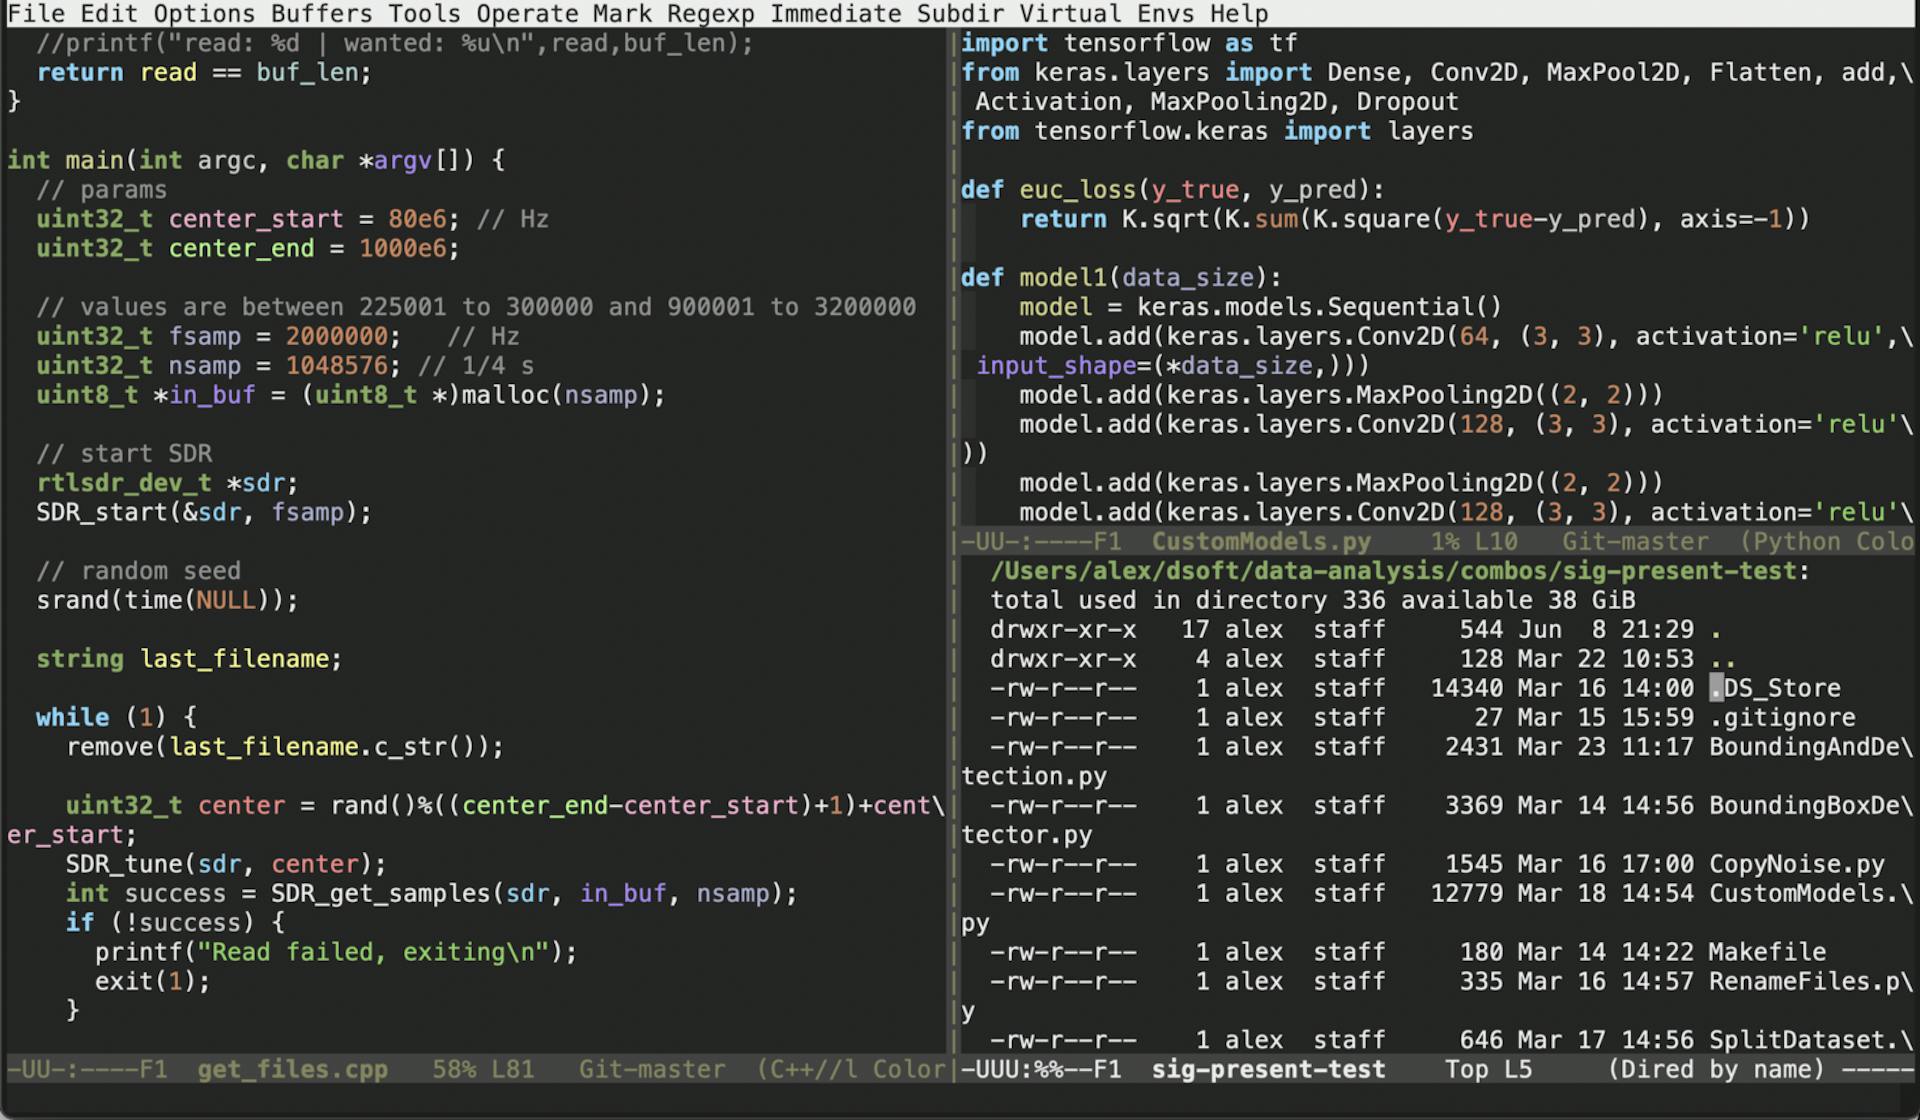
Task: Open the Buffers menu
Action: click(320, 13)
